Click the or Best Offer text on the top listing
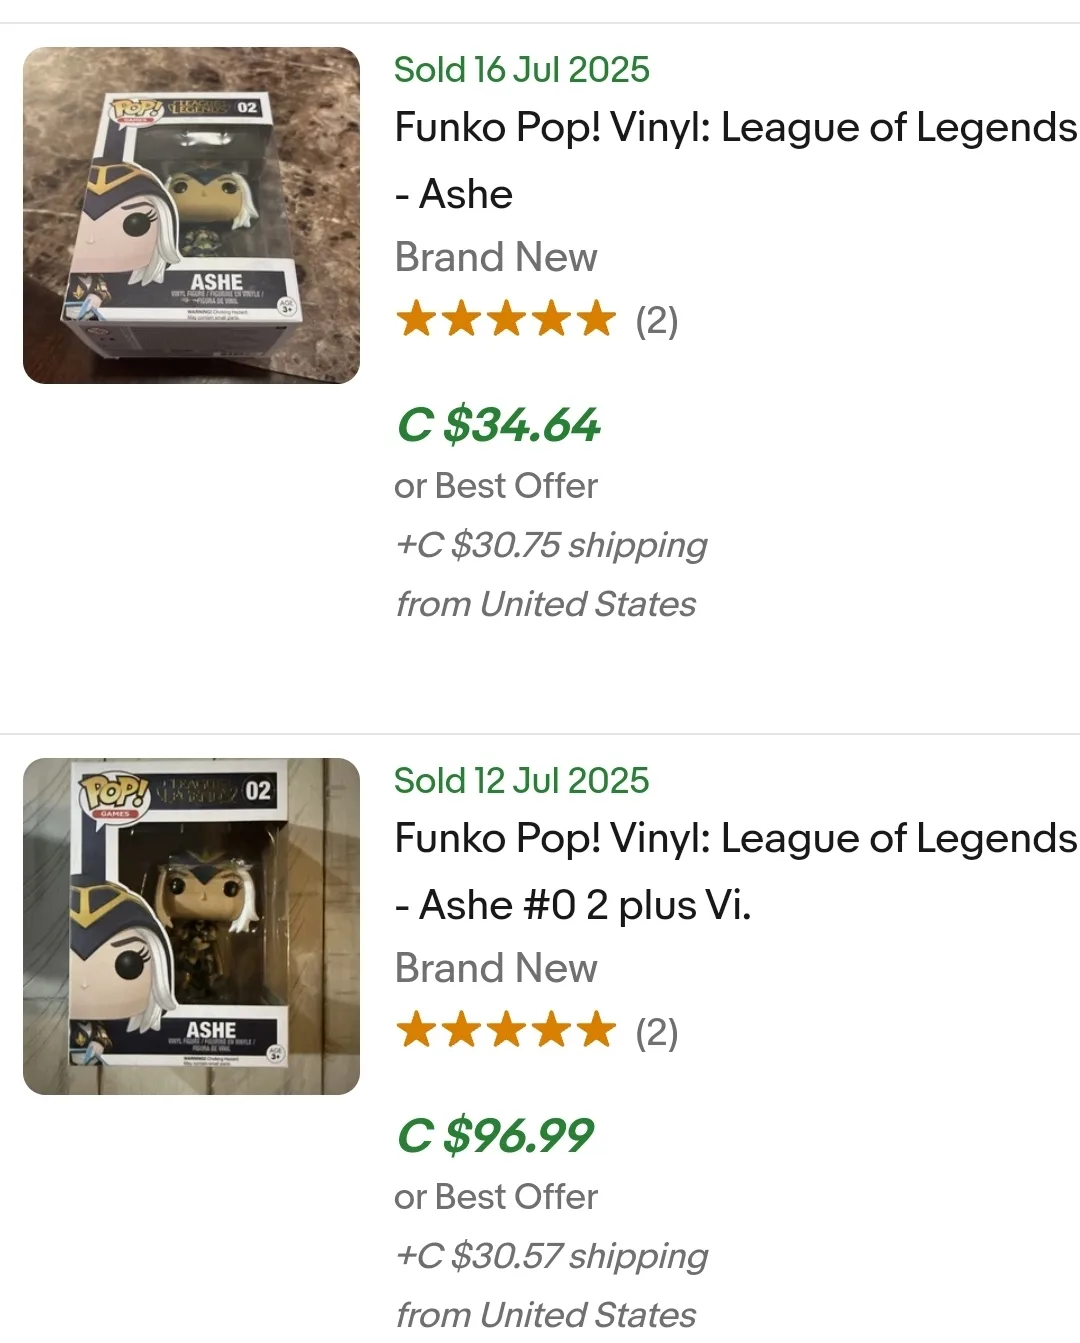The width and height of the screenshot is (1080, 1343). 496,486
